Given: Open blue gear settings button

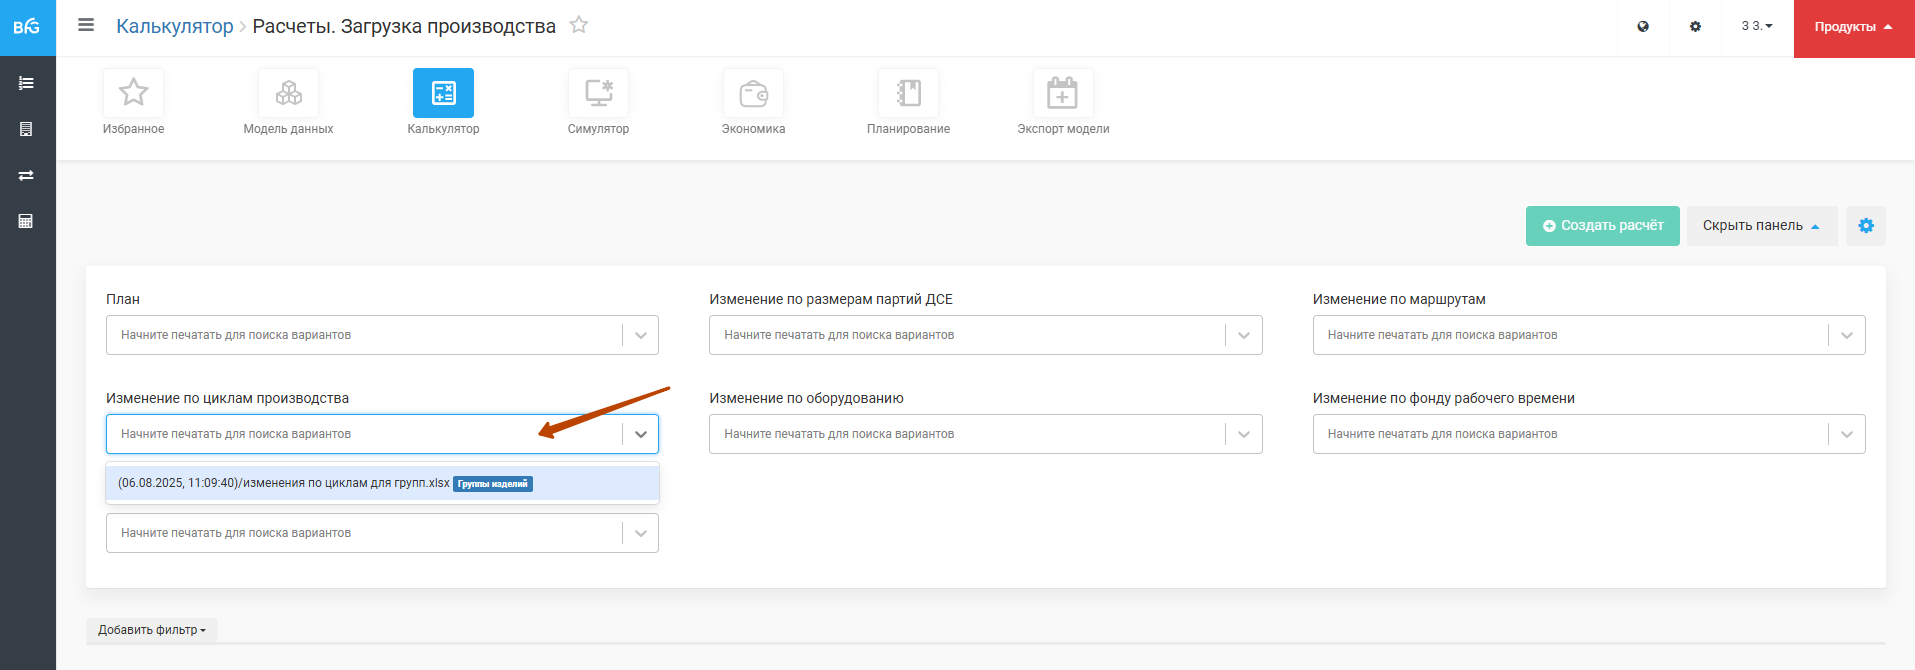Looking at the screenshot, I should coord(1866,226).
